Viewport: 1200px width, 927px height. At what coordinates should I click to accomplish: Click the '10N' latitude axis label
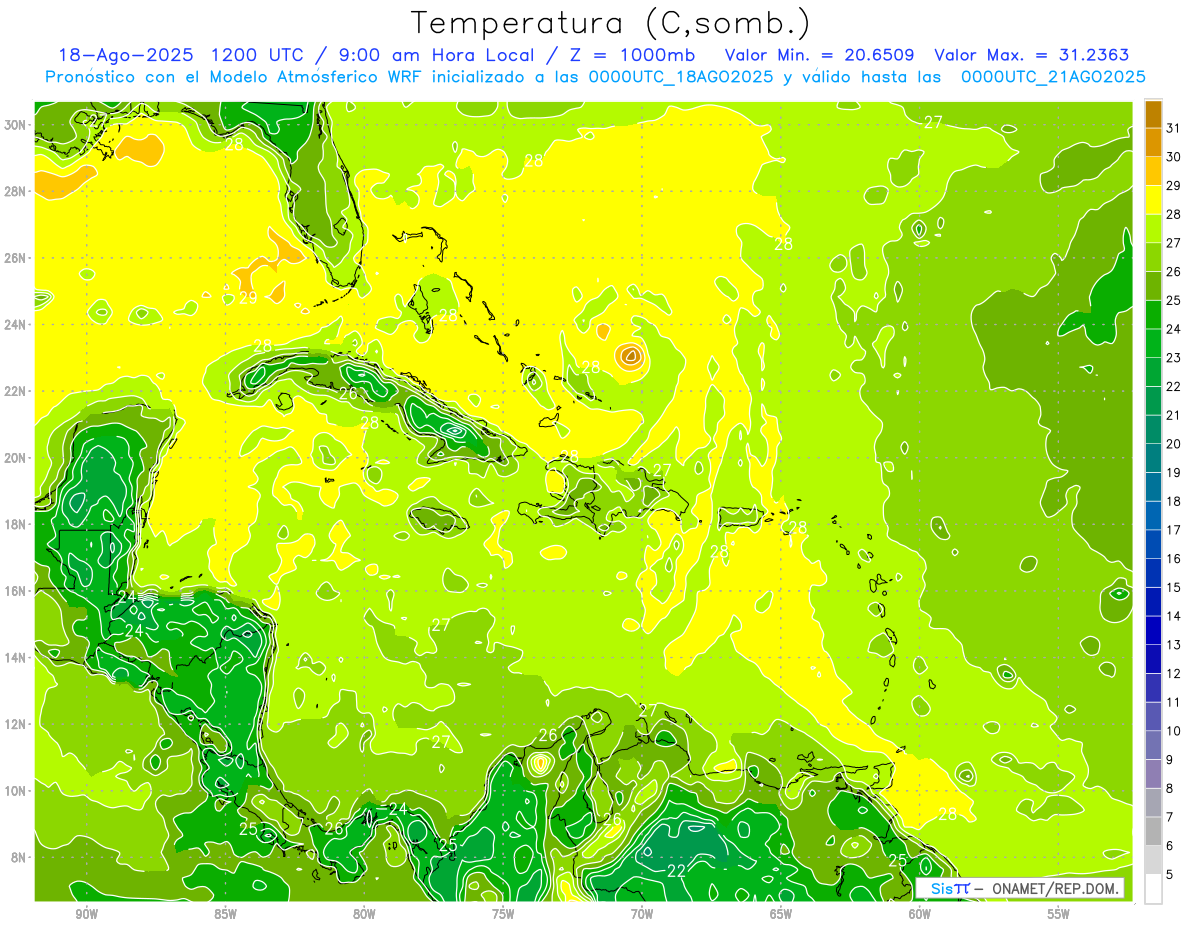click(16, 791)
